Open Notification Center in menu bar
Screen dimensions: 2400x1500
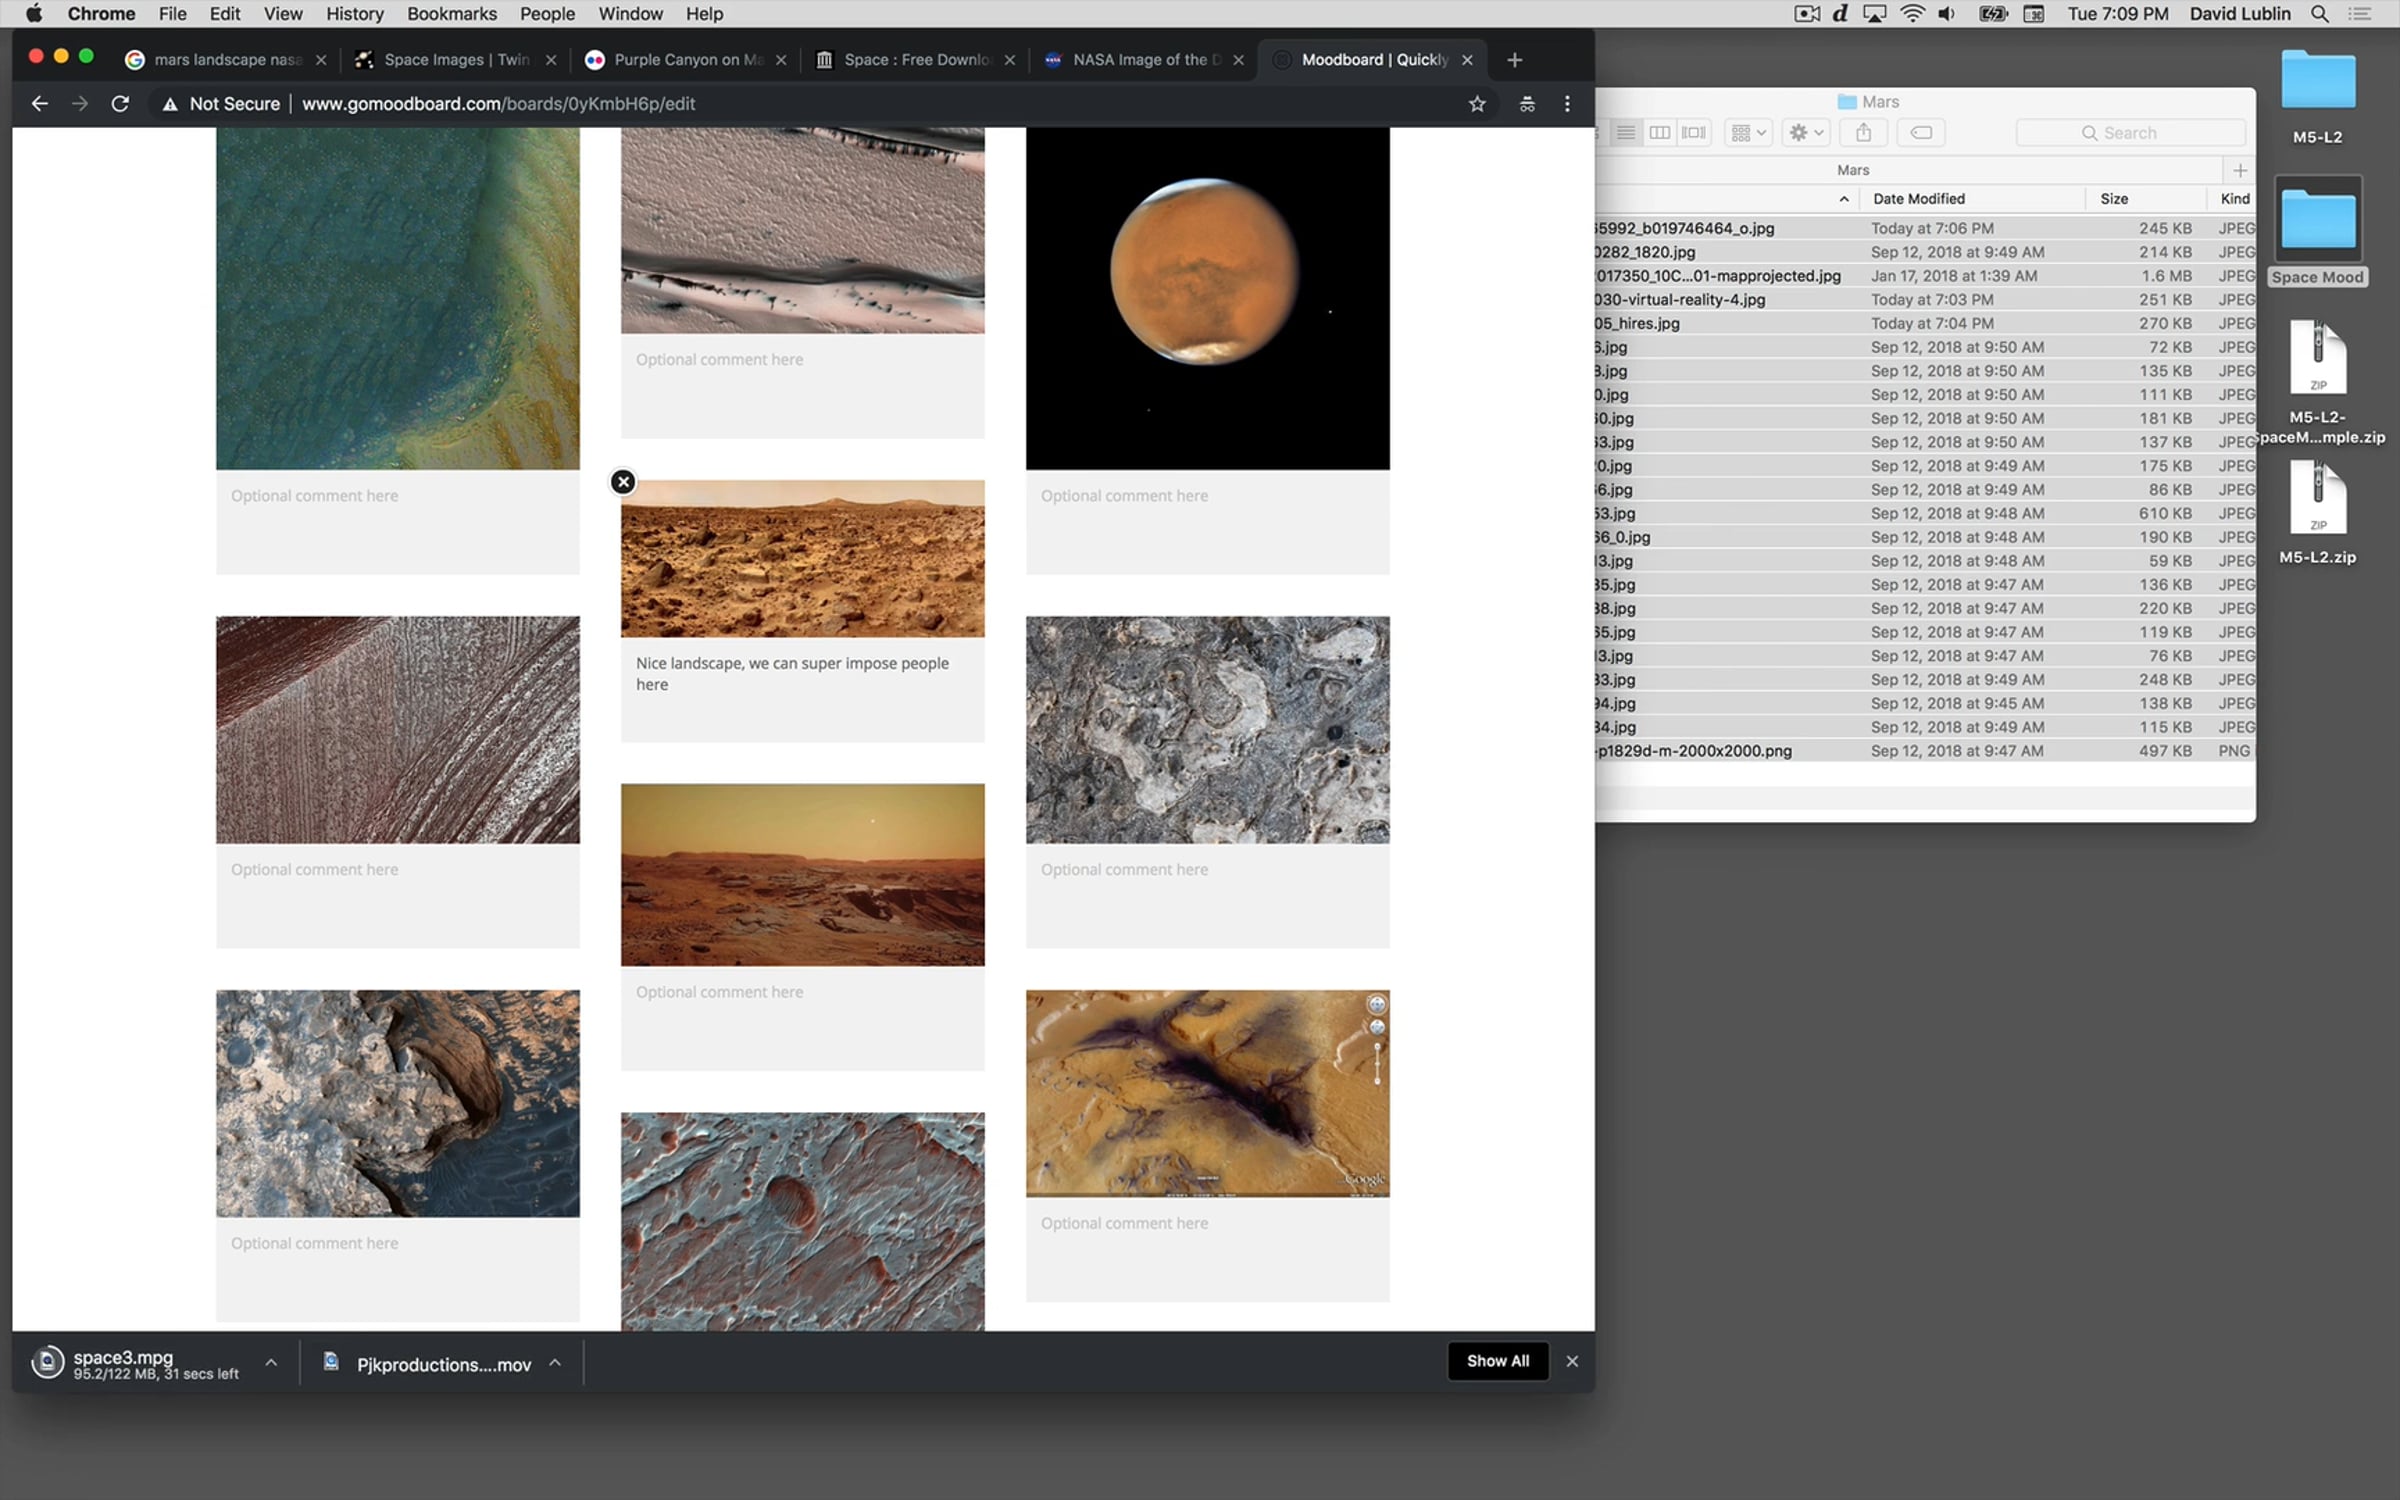(x=2360, y=14)
